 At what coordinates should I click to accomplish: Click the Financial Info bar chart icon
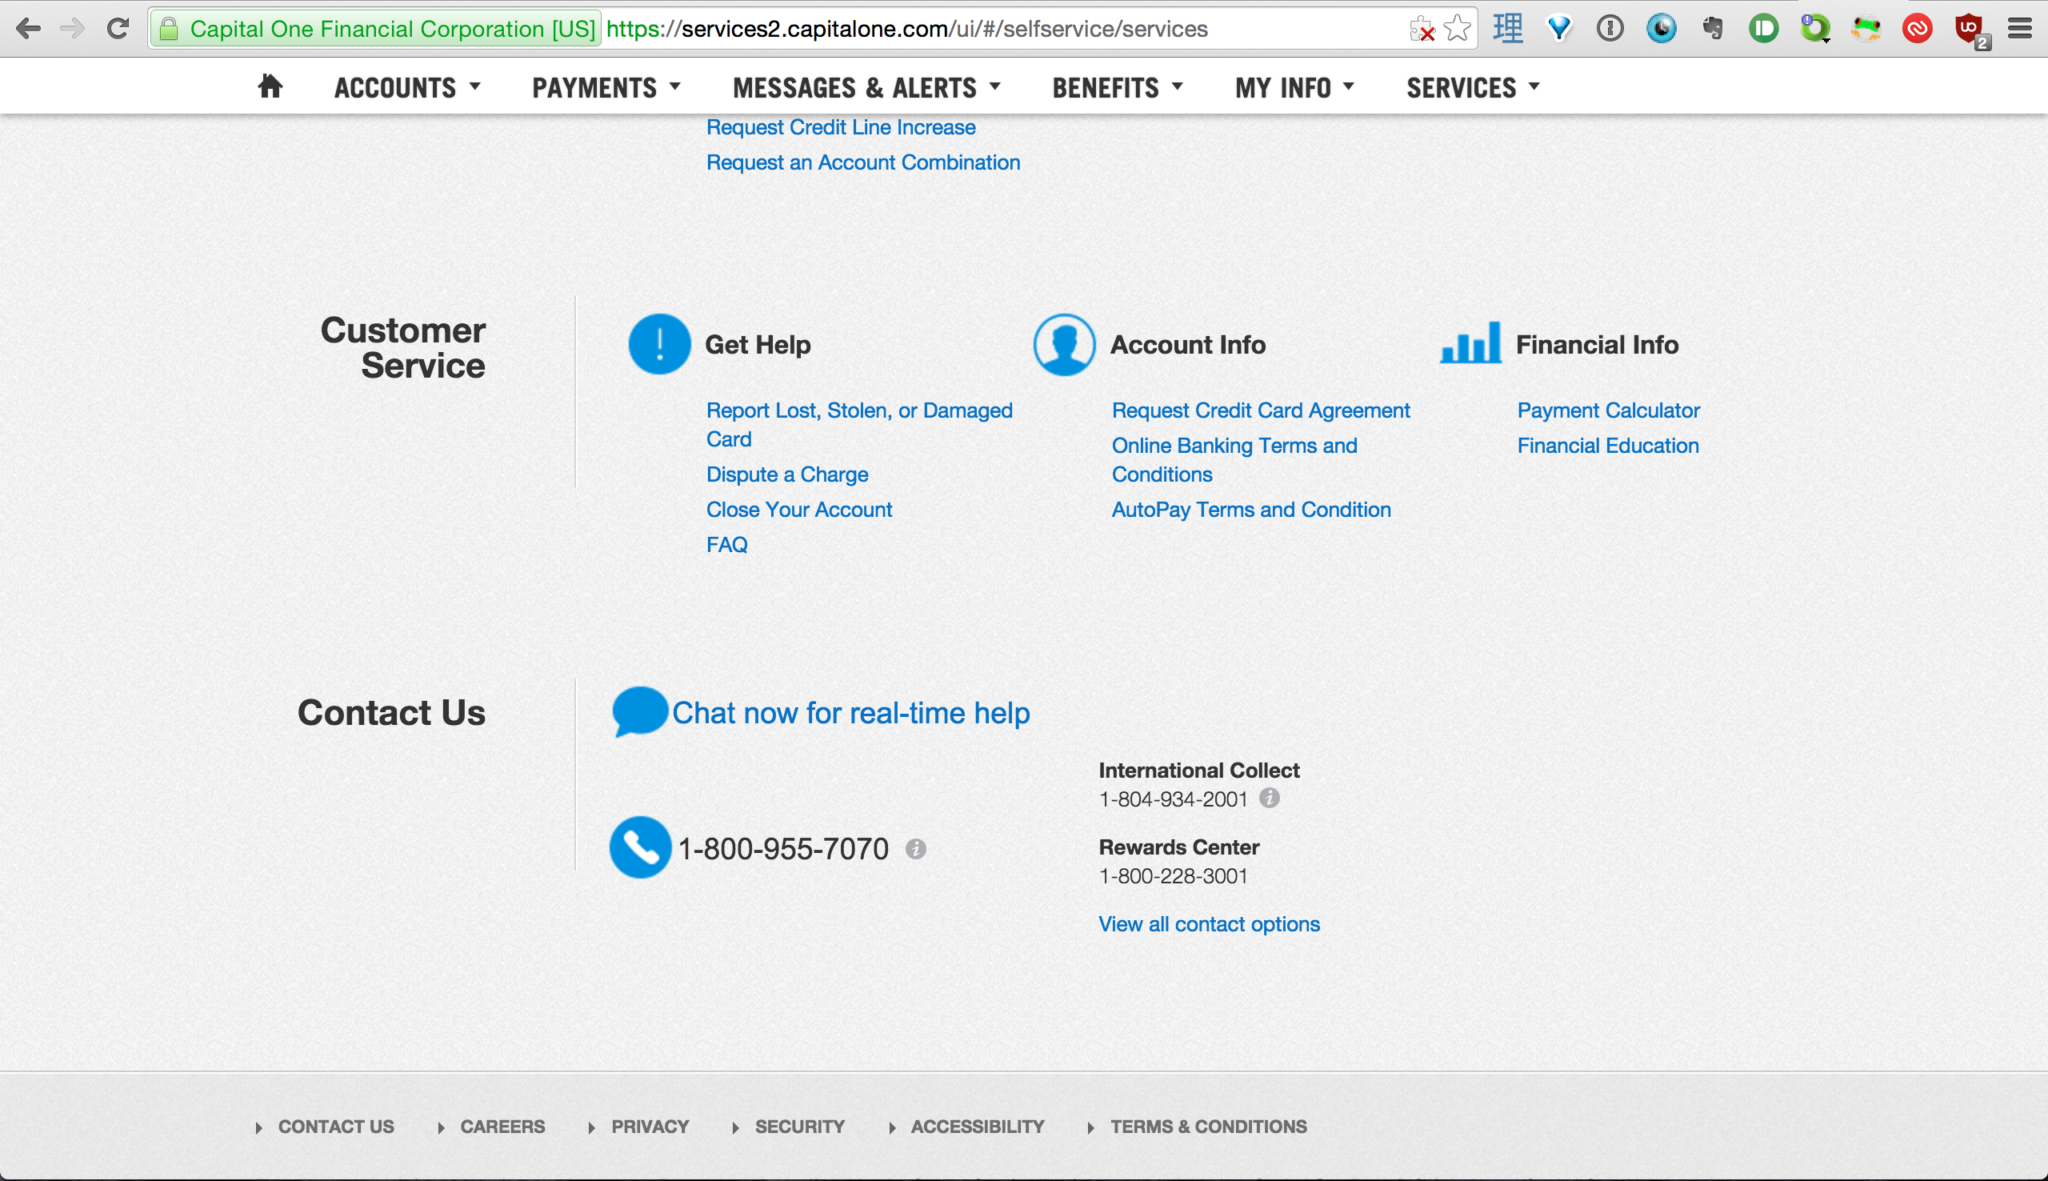pos(1470,343)
